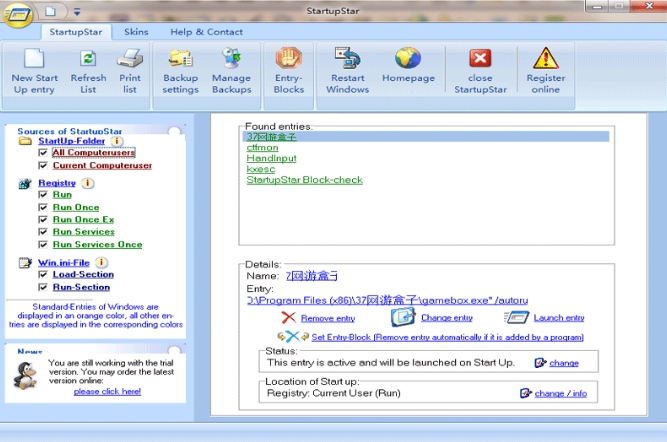
Task: Toggle the Run-Section checkbox
Action: (43, 287)
